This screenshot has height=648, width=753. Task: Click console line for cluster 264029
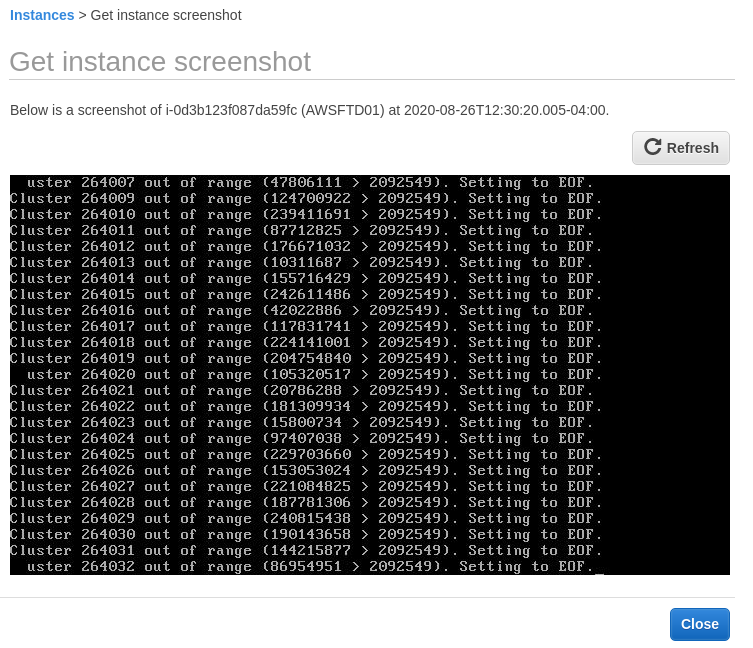pos(306,518)
